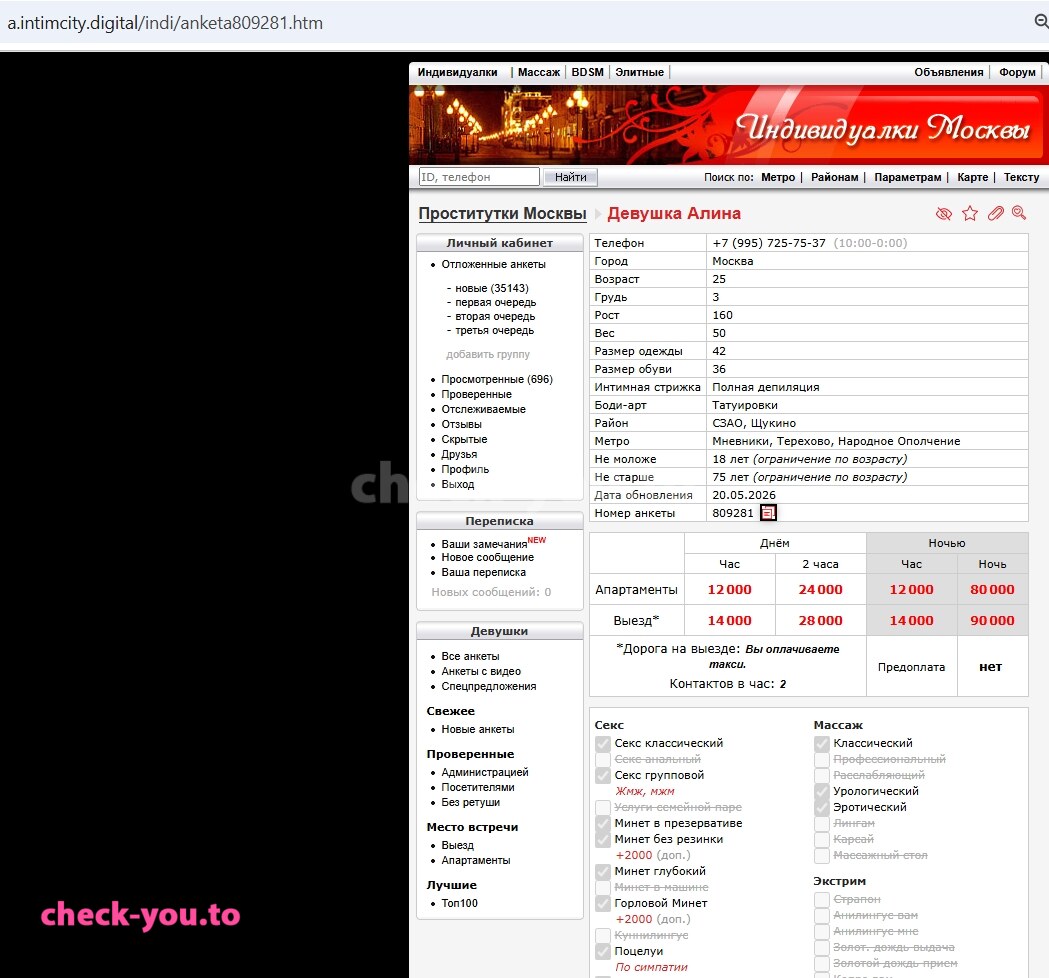Click the 'Найти' search button
This screenshot has height=978, width=1049.
(x=570, y=177)
